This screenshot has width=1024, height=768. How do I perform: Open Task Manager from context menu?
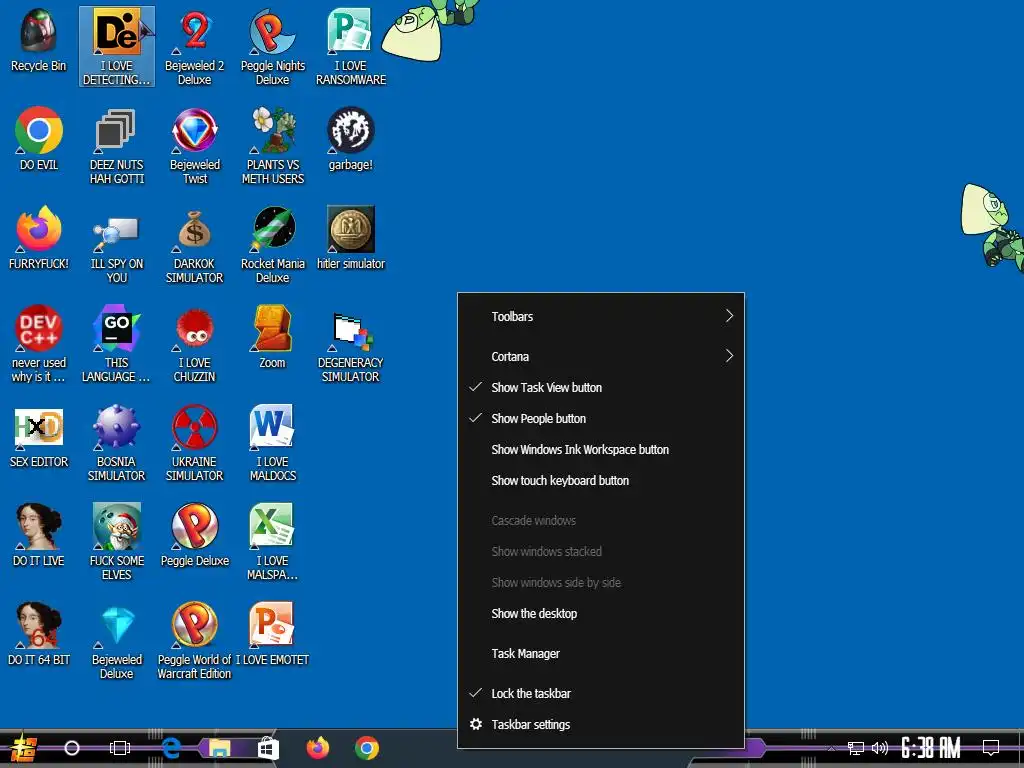coord(601,654)
